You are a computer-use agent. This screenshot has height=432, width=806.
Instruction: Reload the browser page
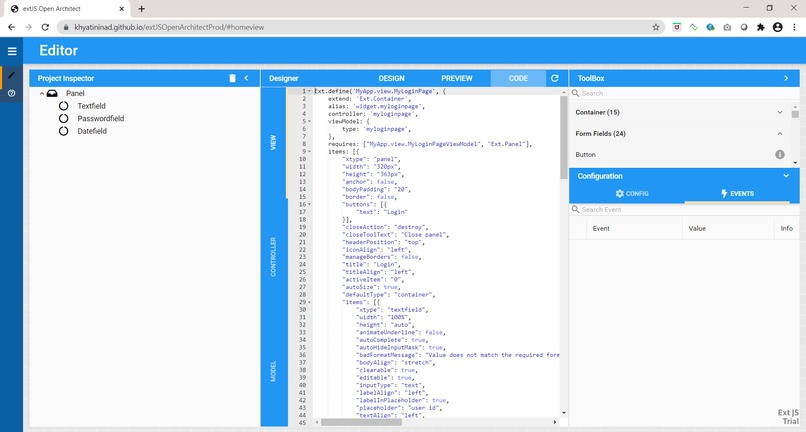tap(45, 27)
